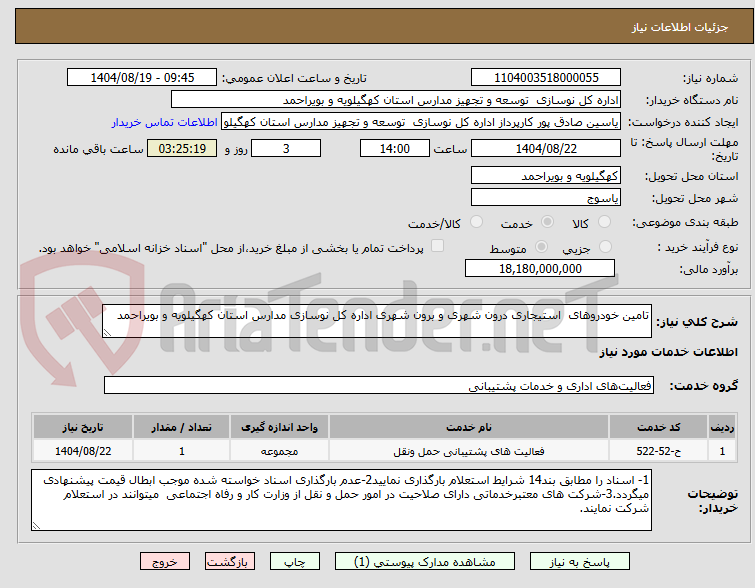The height and width of the screenshot is (588, 755).
Task: Click the نوع فرآیند خرید label
Action: [x=698, y=248]
